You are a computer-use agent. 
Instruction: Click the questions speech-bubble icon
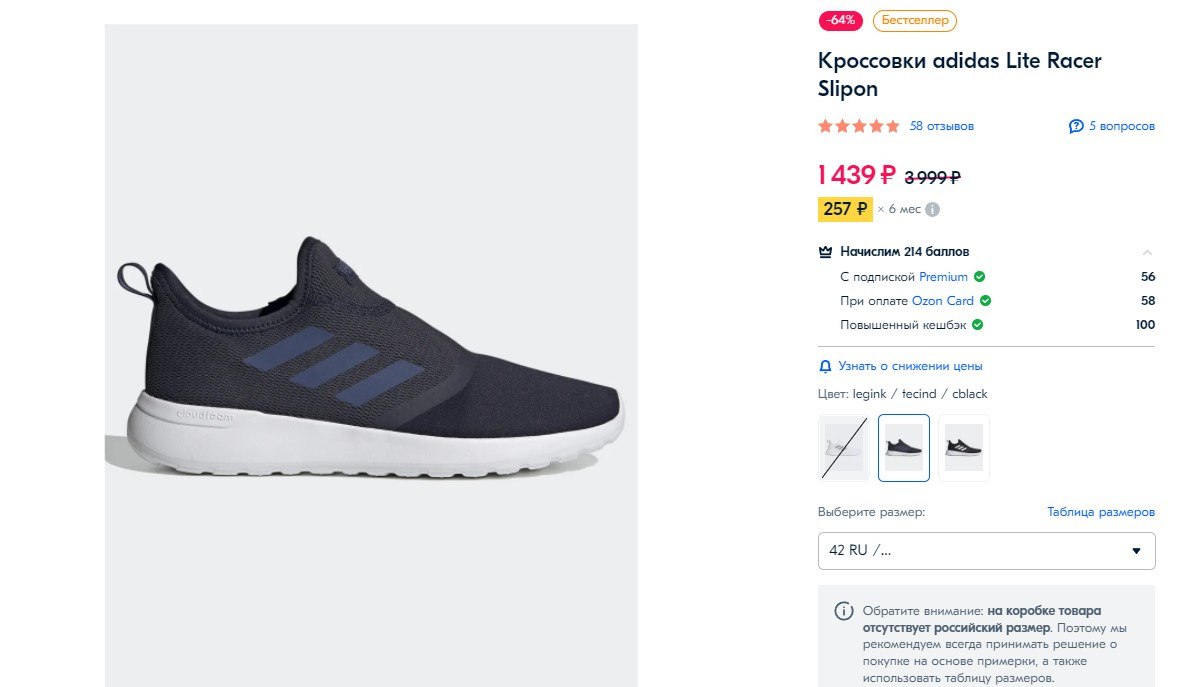1076,126
